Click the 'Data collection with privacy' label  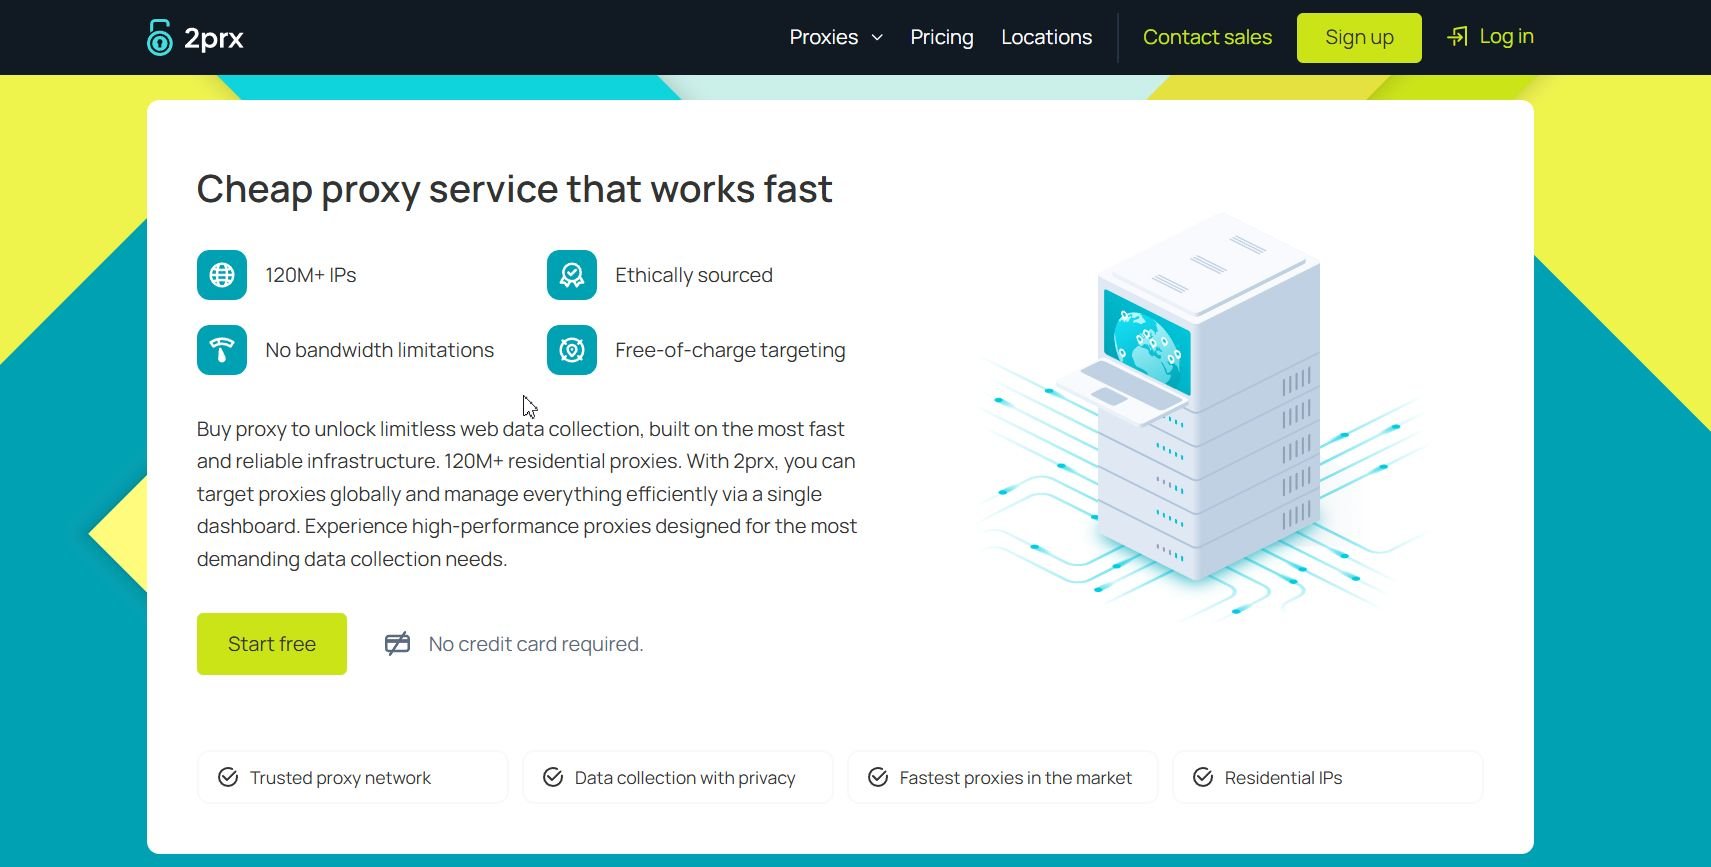tap(685, 778)
